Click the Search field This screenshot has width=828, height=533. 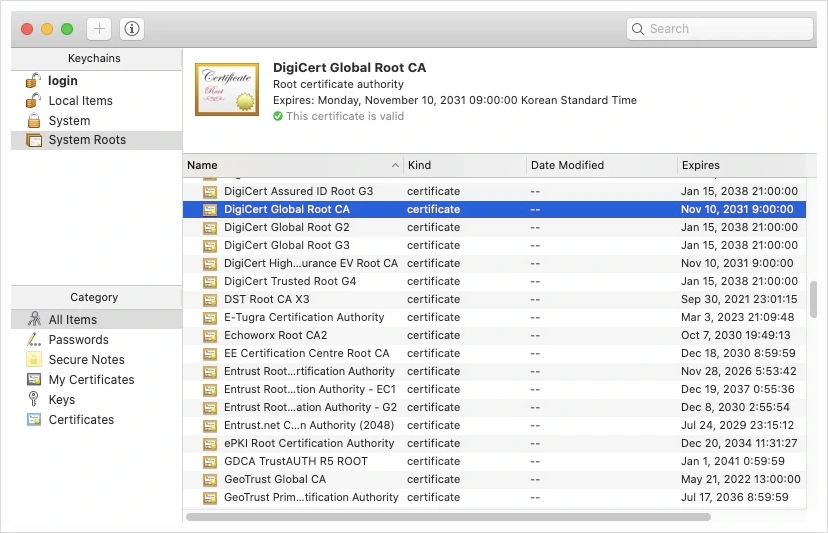point(720,29)
